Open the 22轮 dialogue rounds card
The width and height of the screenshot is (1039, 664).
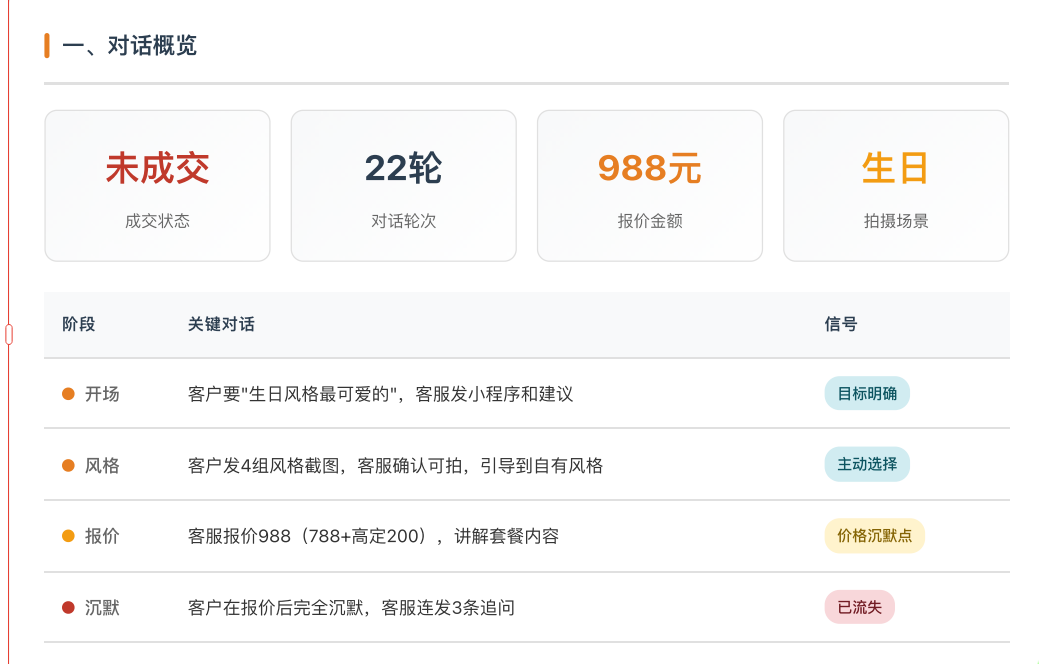pyautogui.click(x=404, y=186)
